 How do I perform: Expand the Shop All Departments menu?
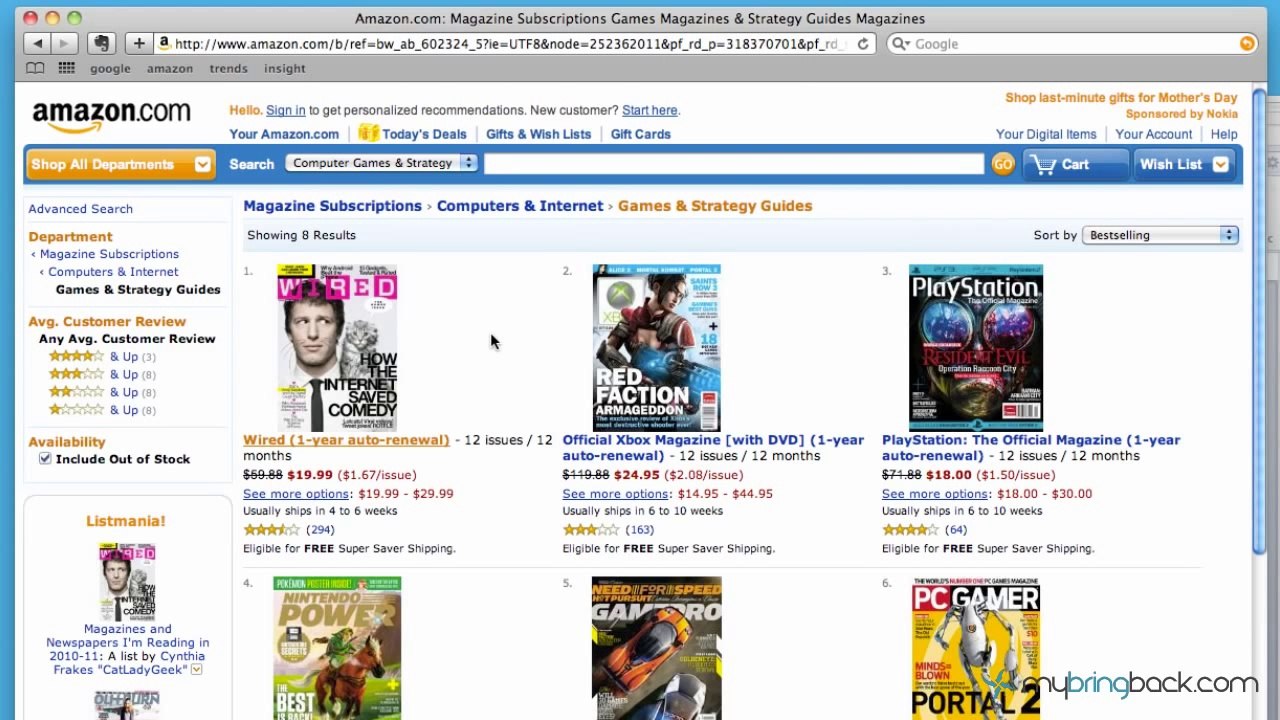[x=120, y=165]
